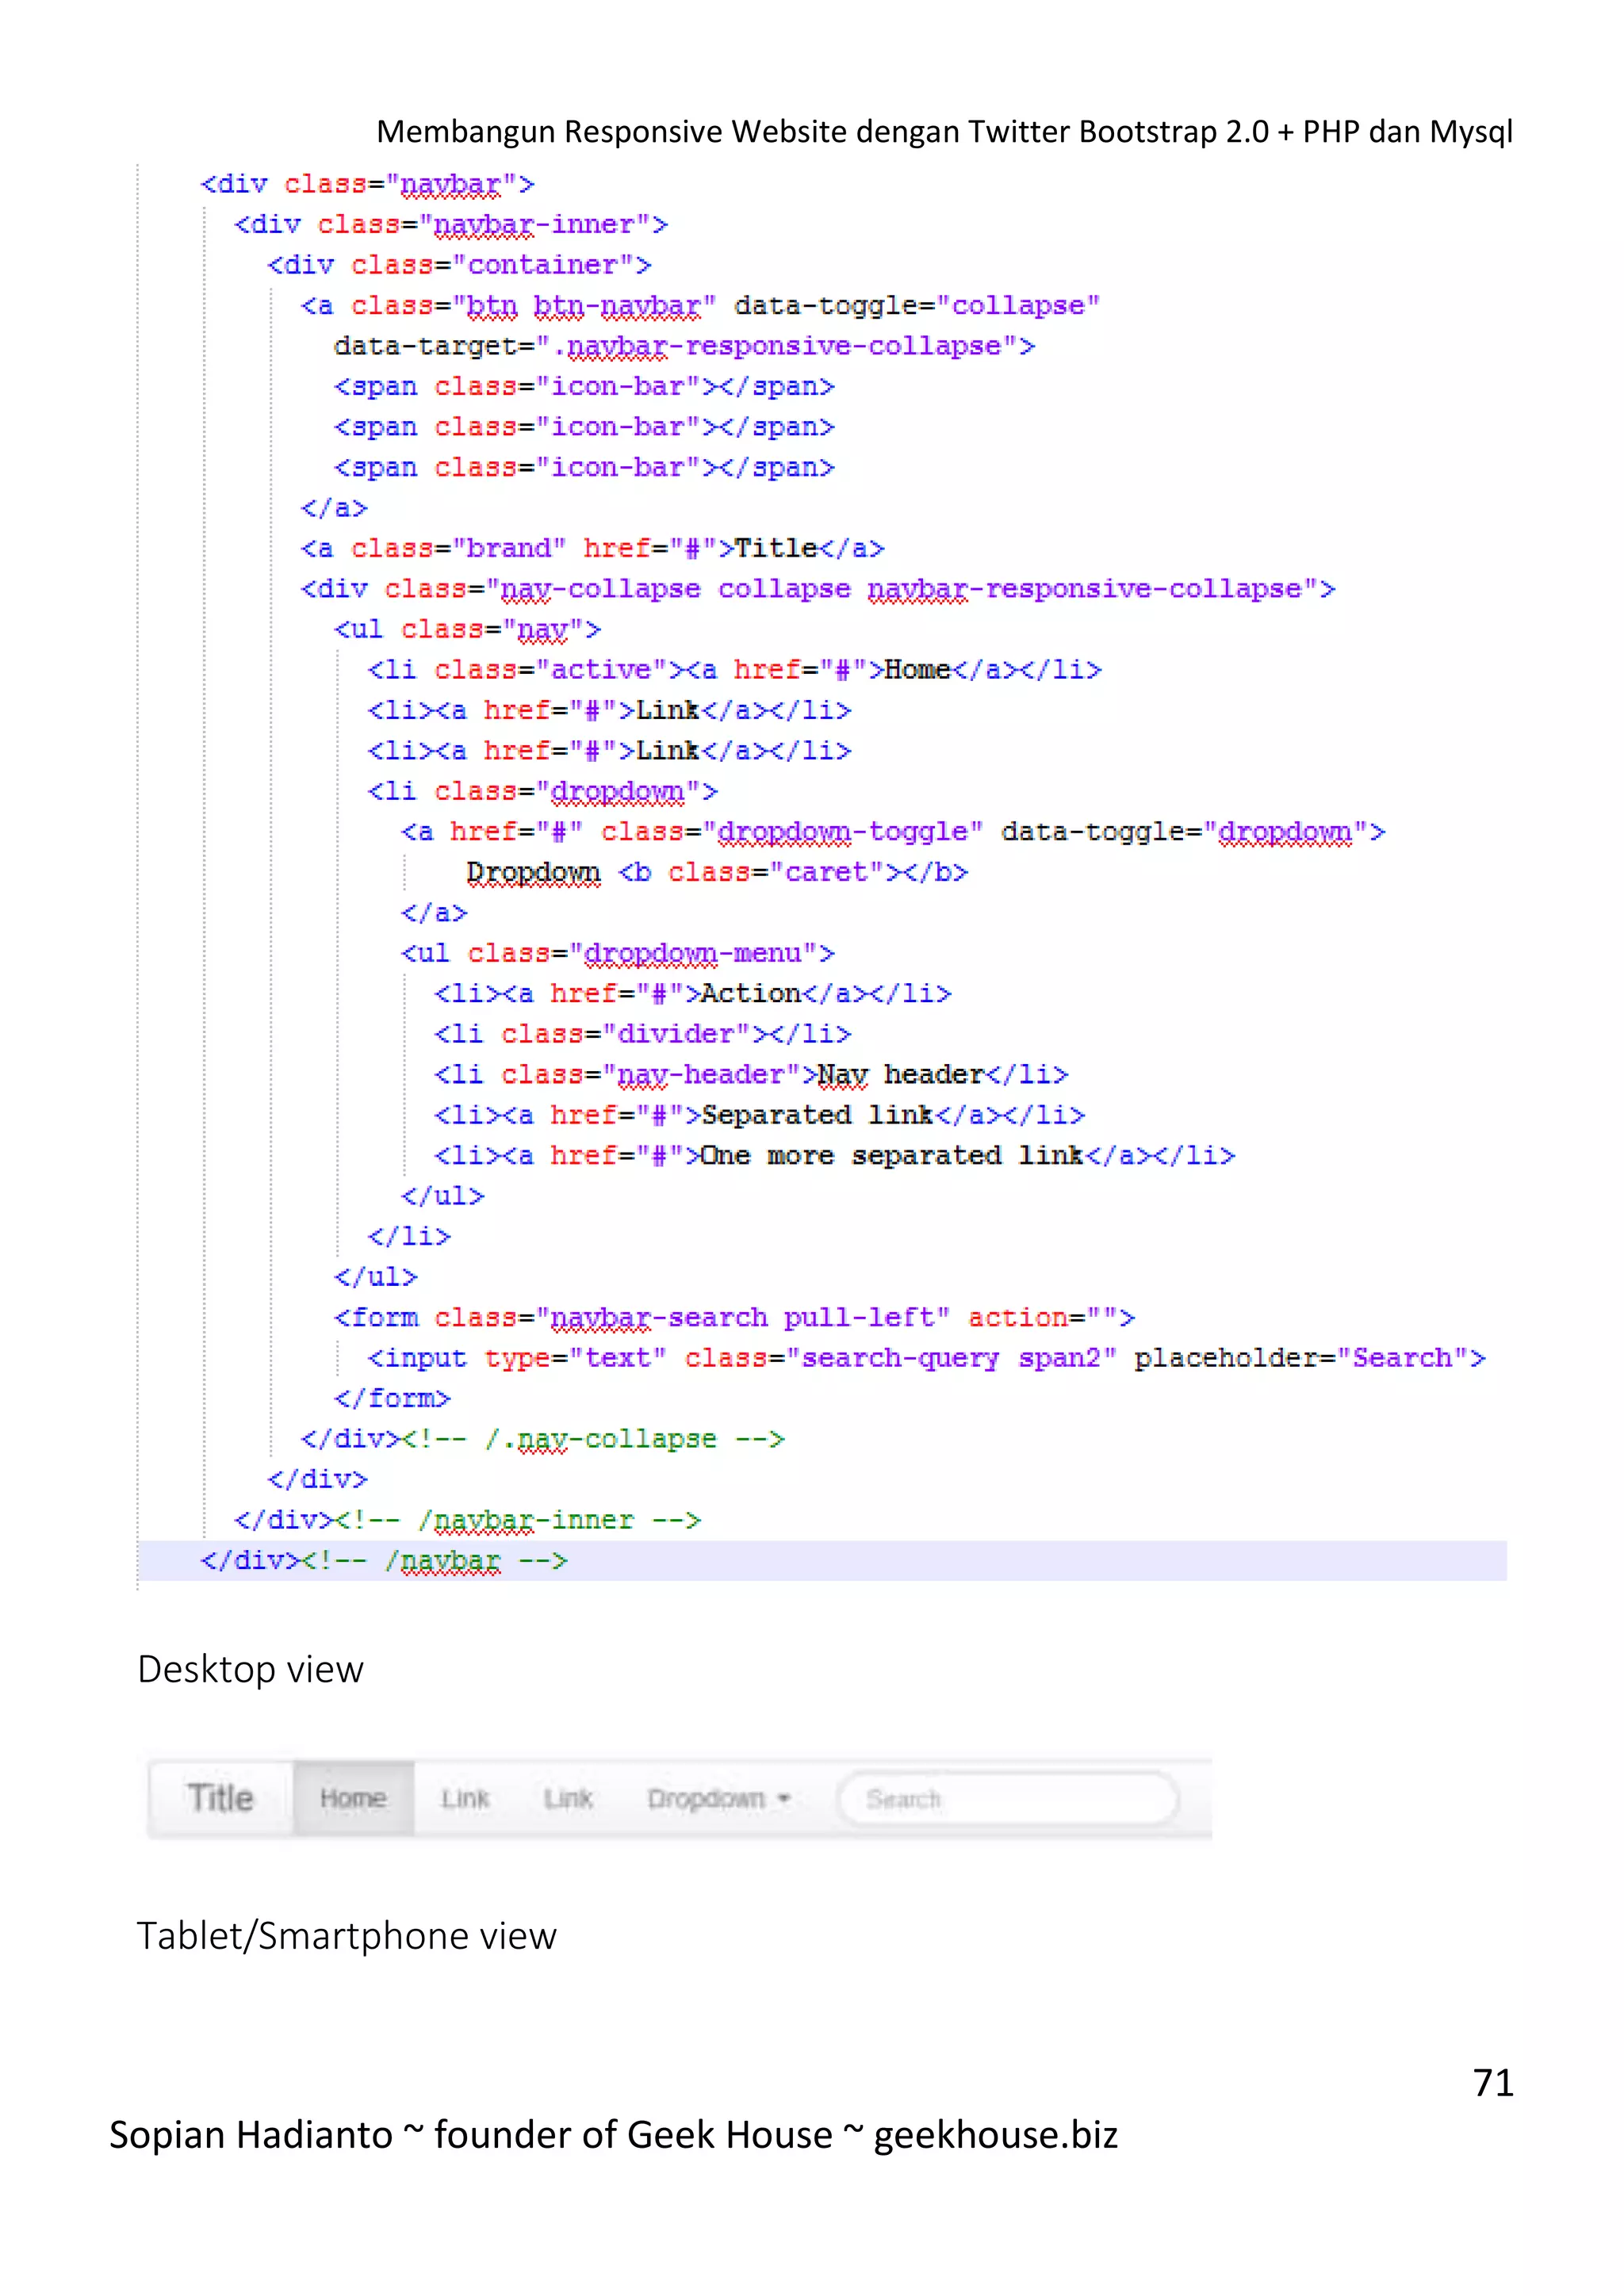Click the /navbar-inner comment line
The height and width of the screenshot is (2296, 1624).
tap(467, 1520)
